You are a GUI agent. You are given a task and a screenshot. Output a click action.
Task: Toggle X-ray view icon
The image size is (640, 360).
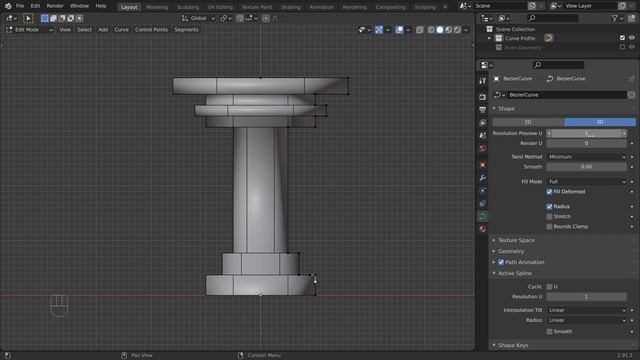420,30
